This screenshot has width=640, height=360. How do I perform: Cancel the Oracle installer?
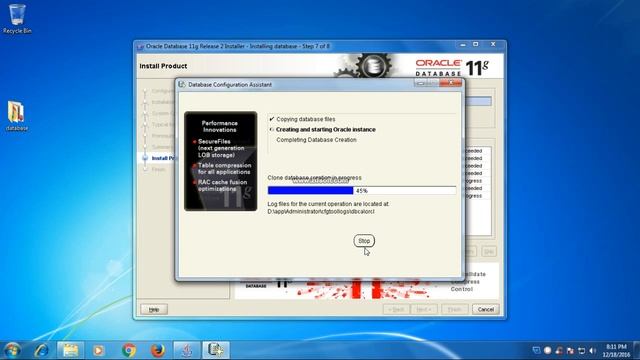coord(485,309)
